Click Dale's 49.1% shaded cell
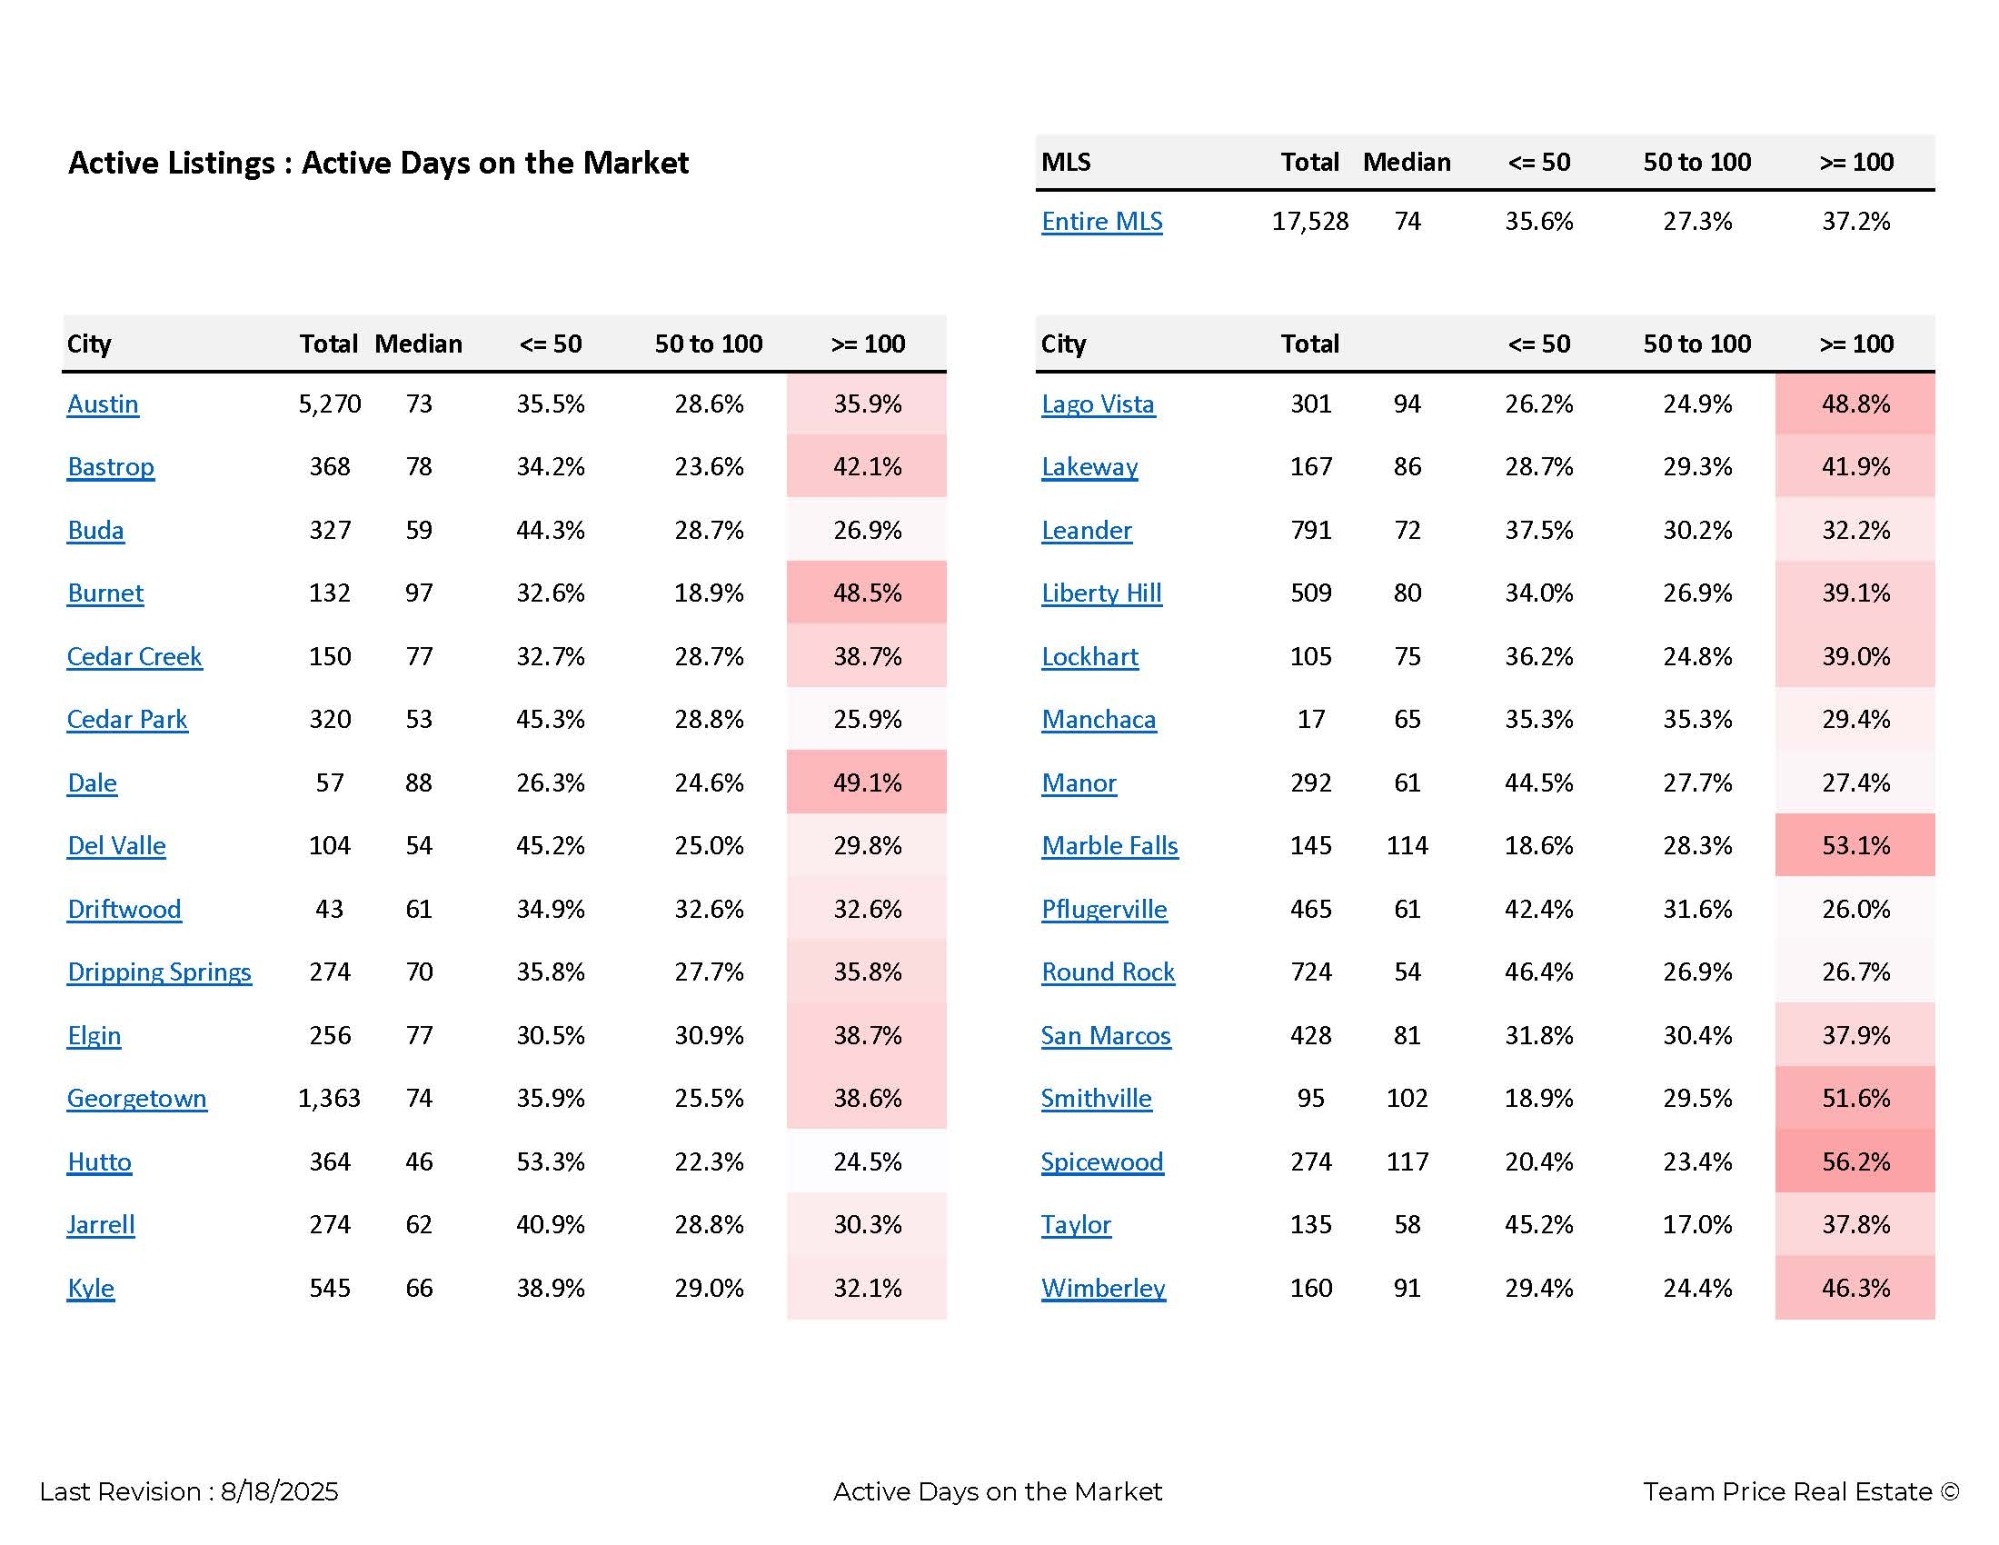The height and width of the screenshot is (1545, 1999). 867,782
